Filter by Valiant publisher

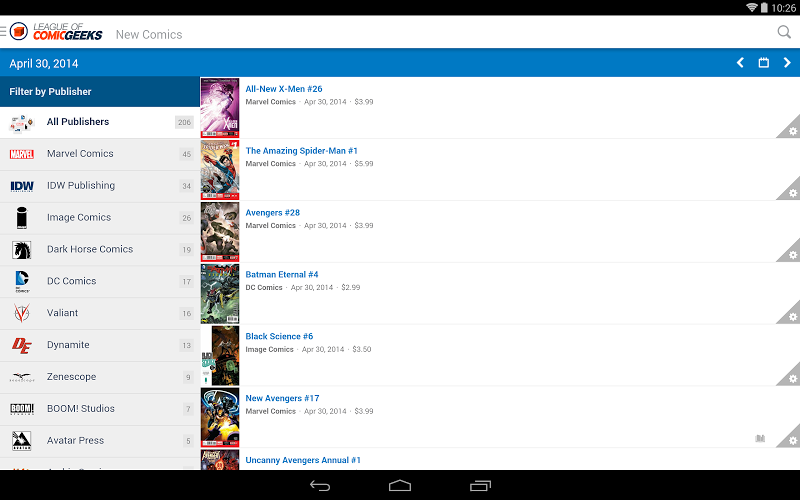(x=100, y=314)
